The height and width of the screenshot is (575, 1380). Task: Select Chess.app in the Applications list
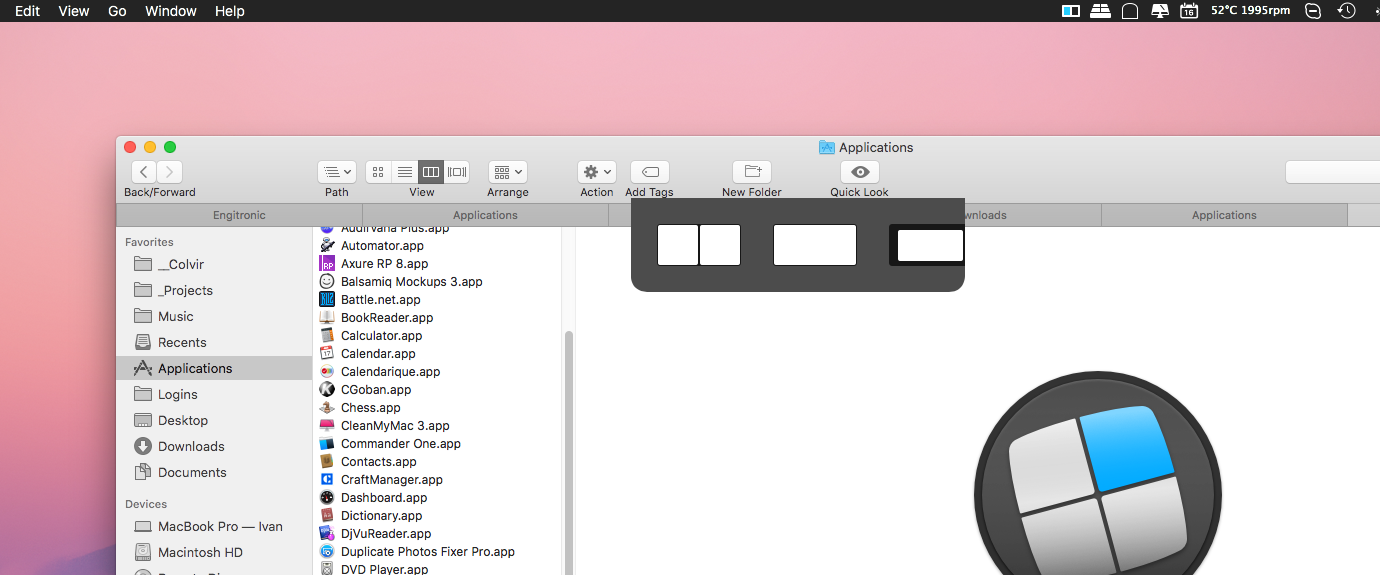[x=370, y=408]
